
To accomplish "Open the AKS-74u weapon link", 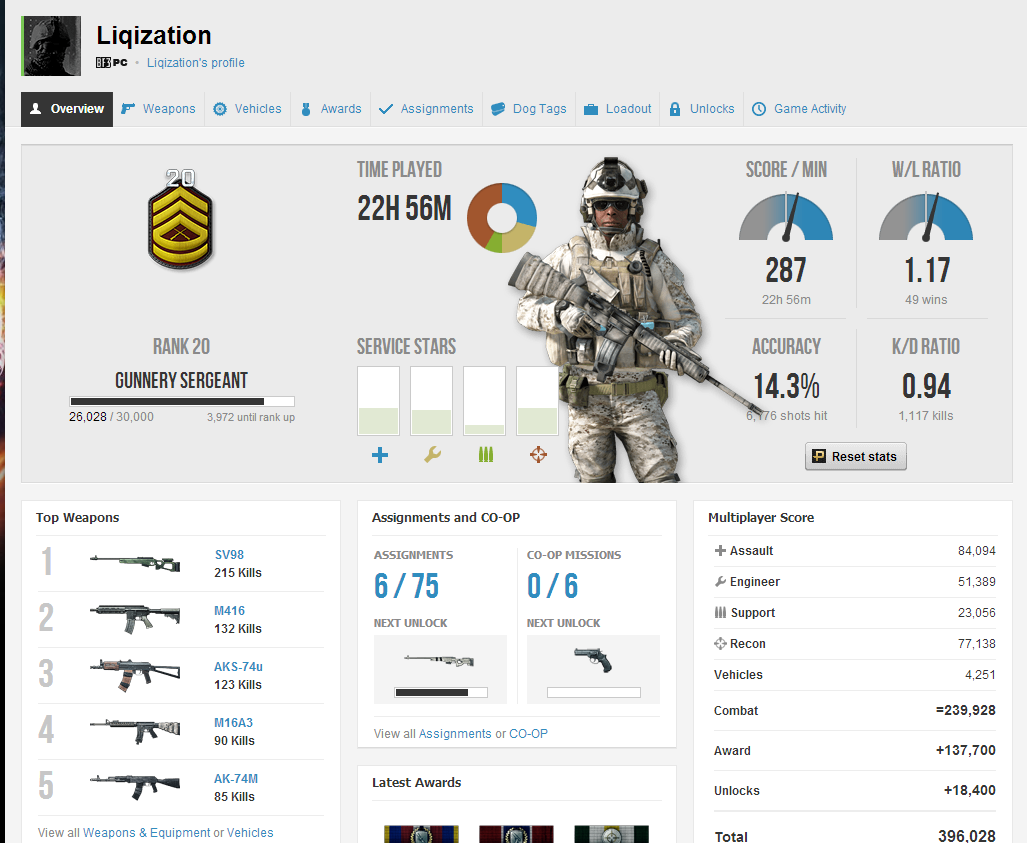I will [x=238, y=667].
